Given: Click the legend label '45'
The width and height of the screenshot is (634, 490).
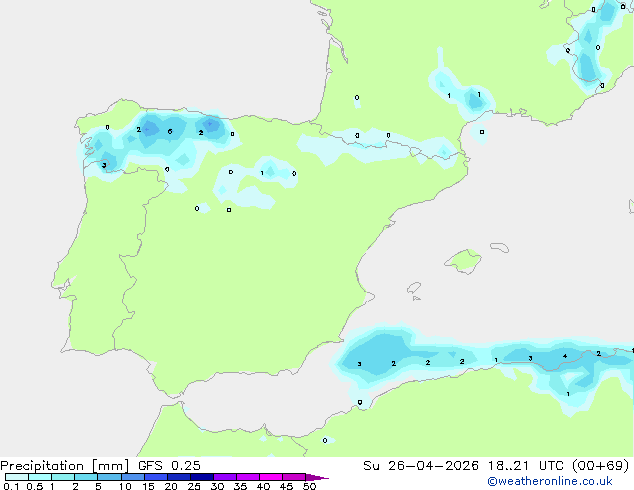Looking at the screenshot, I should [x=286, y=486].
